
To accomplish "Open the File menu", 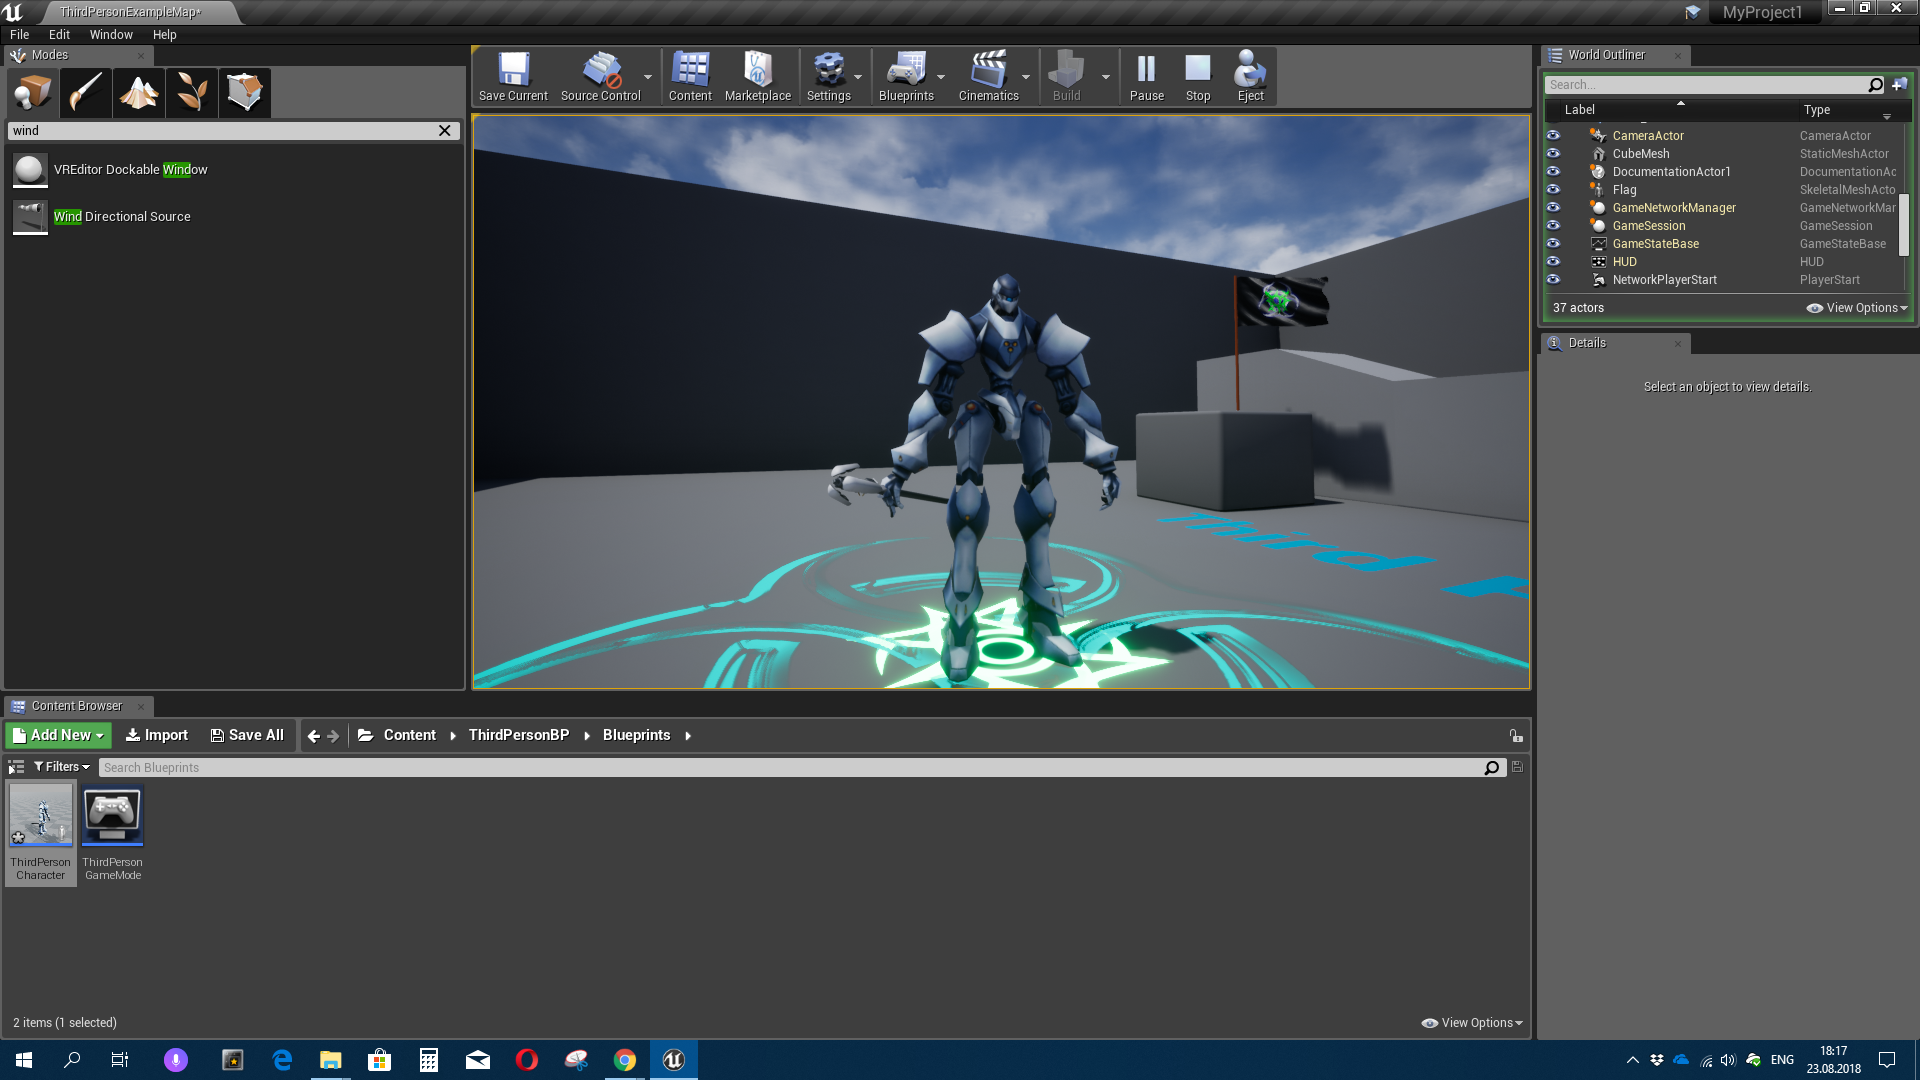I will point(20,35).
